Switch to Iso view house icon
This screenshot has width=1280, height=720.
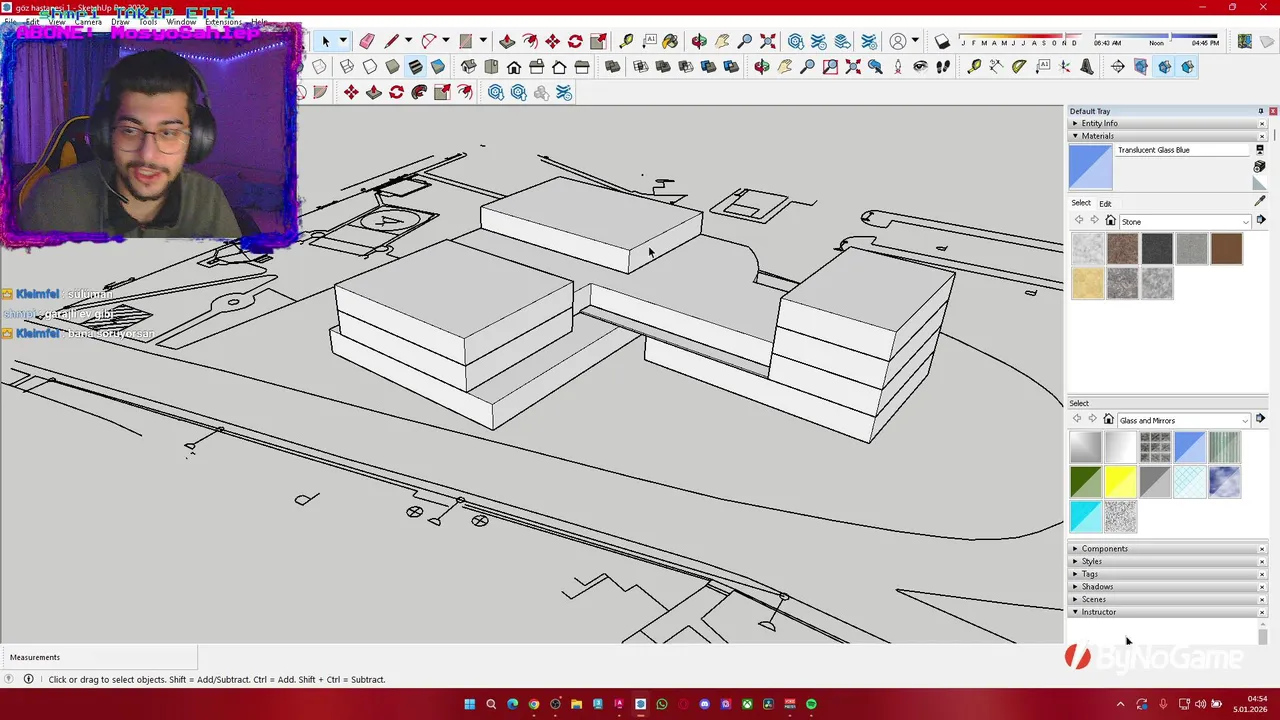tap(468, 67)
